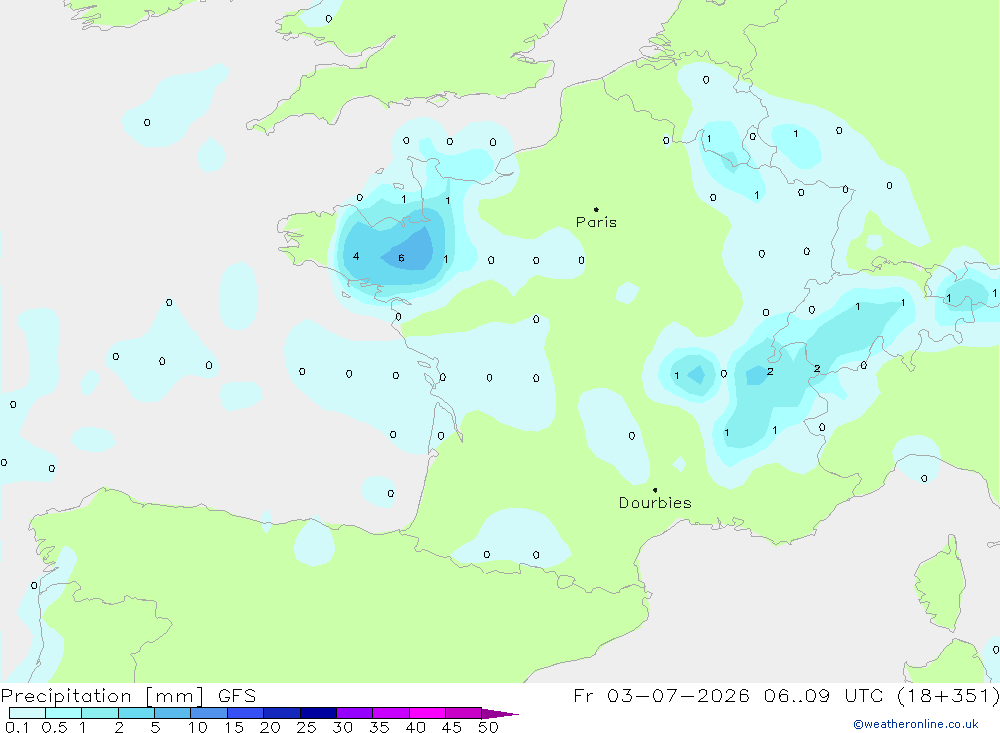The height and width of the screenshot is (733, 1000).
Task: Click the '10' legend scale label
Action: point(198,727)
